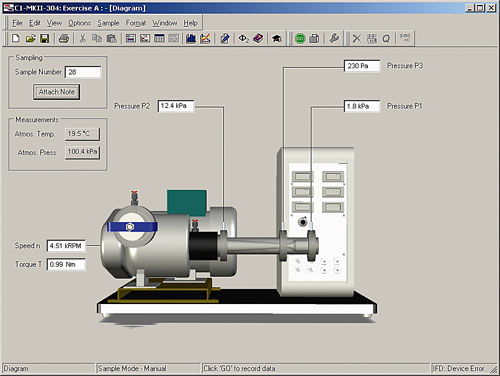The height and width of the screenshot is (376, 500).
Task: Open the Options menu
Action: 79,23
